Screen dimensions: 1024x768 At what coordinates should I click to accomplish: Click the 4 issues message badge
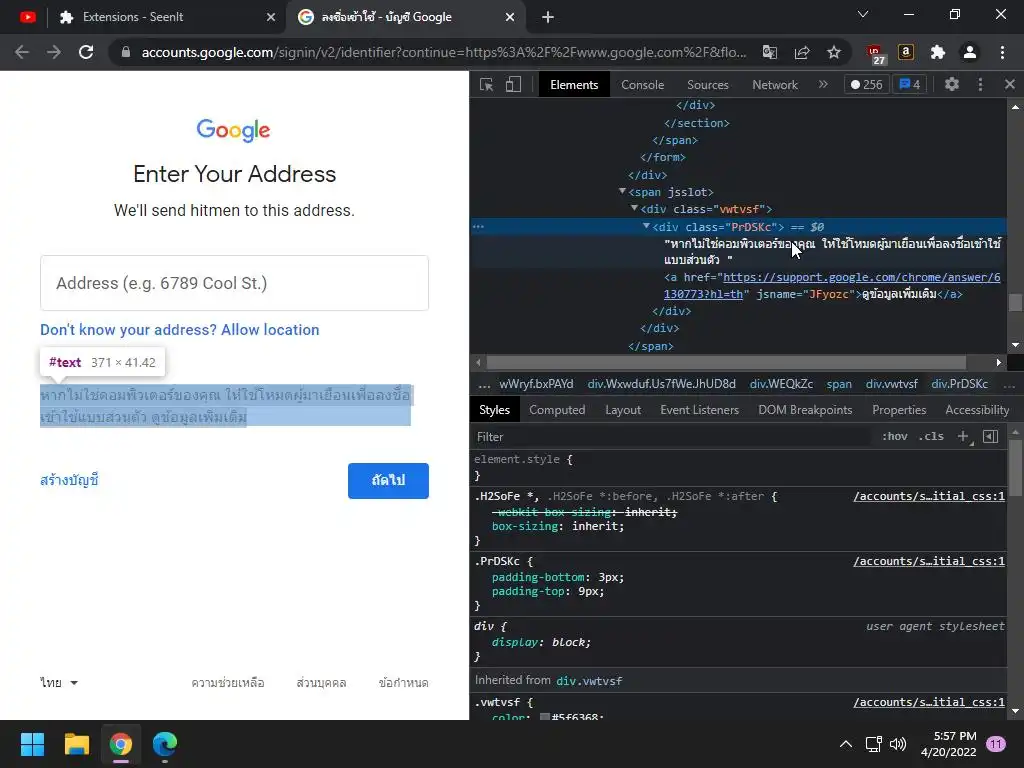(910, 84)
